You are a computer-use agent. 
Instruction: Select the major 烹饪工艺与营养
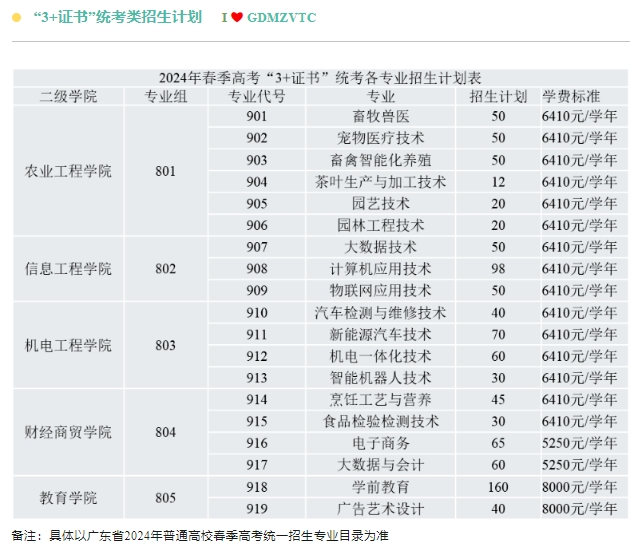(381, 399)
